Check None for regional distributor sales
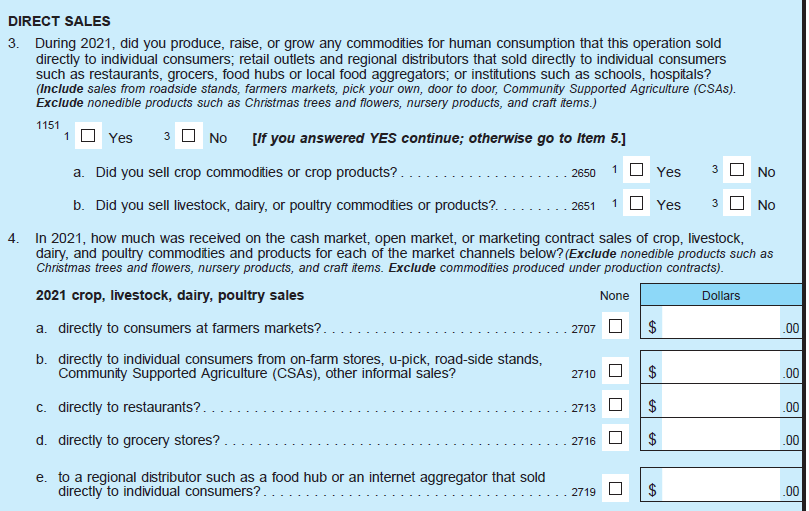 click(x=615, y=489)
